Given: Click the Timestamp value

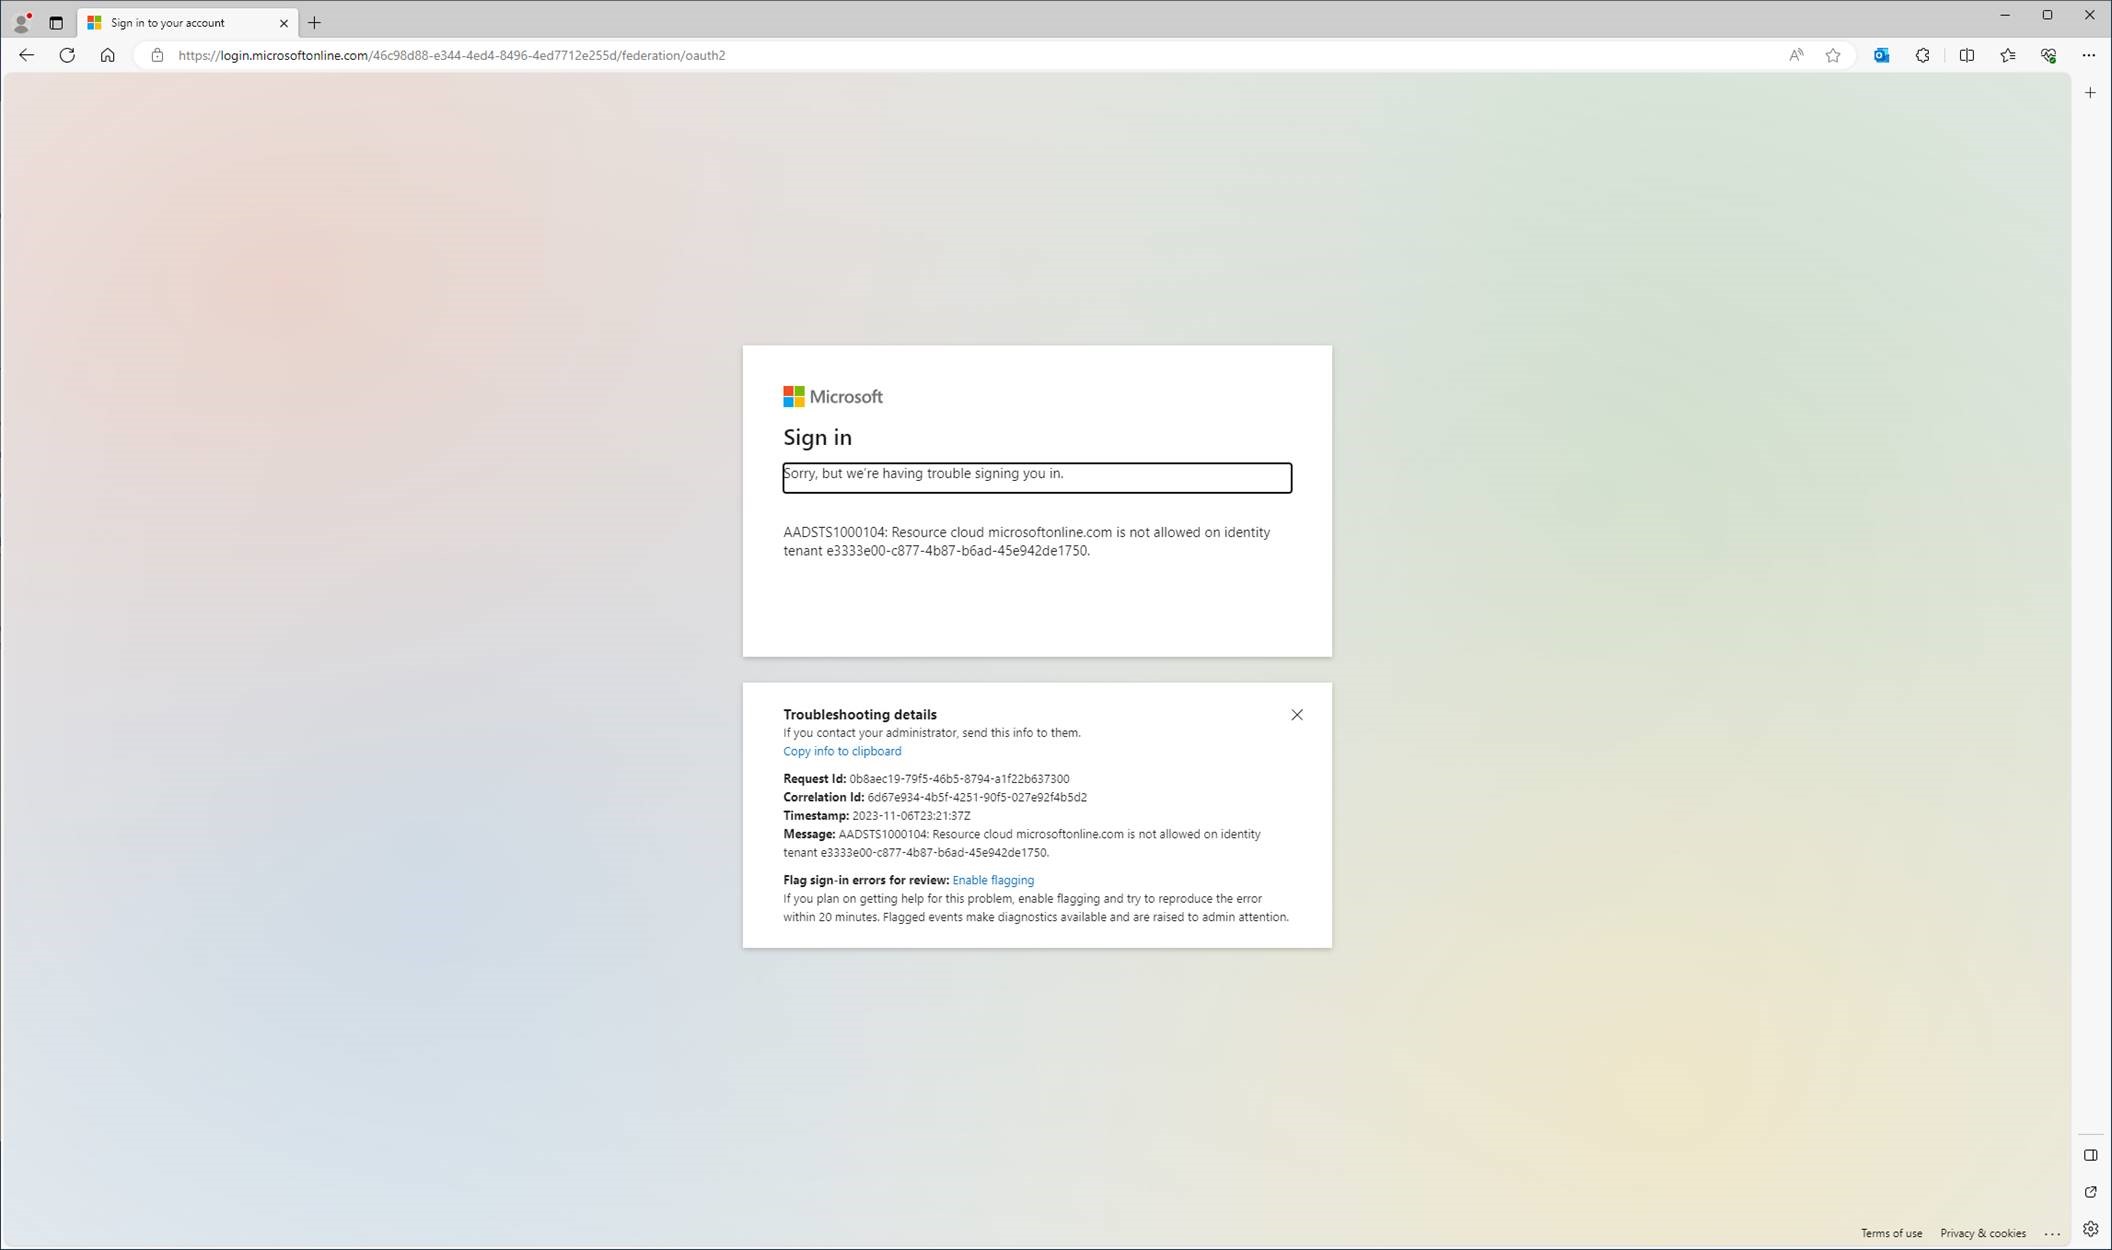Looking at the screenshot, I should (x=910, y=816).
